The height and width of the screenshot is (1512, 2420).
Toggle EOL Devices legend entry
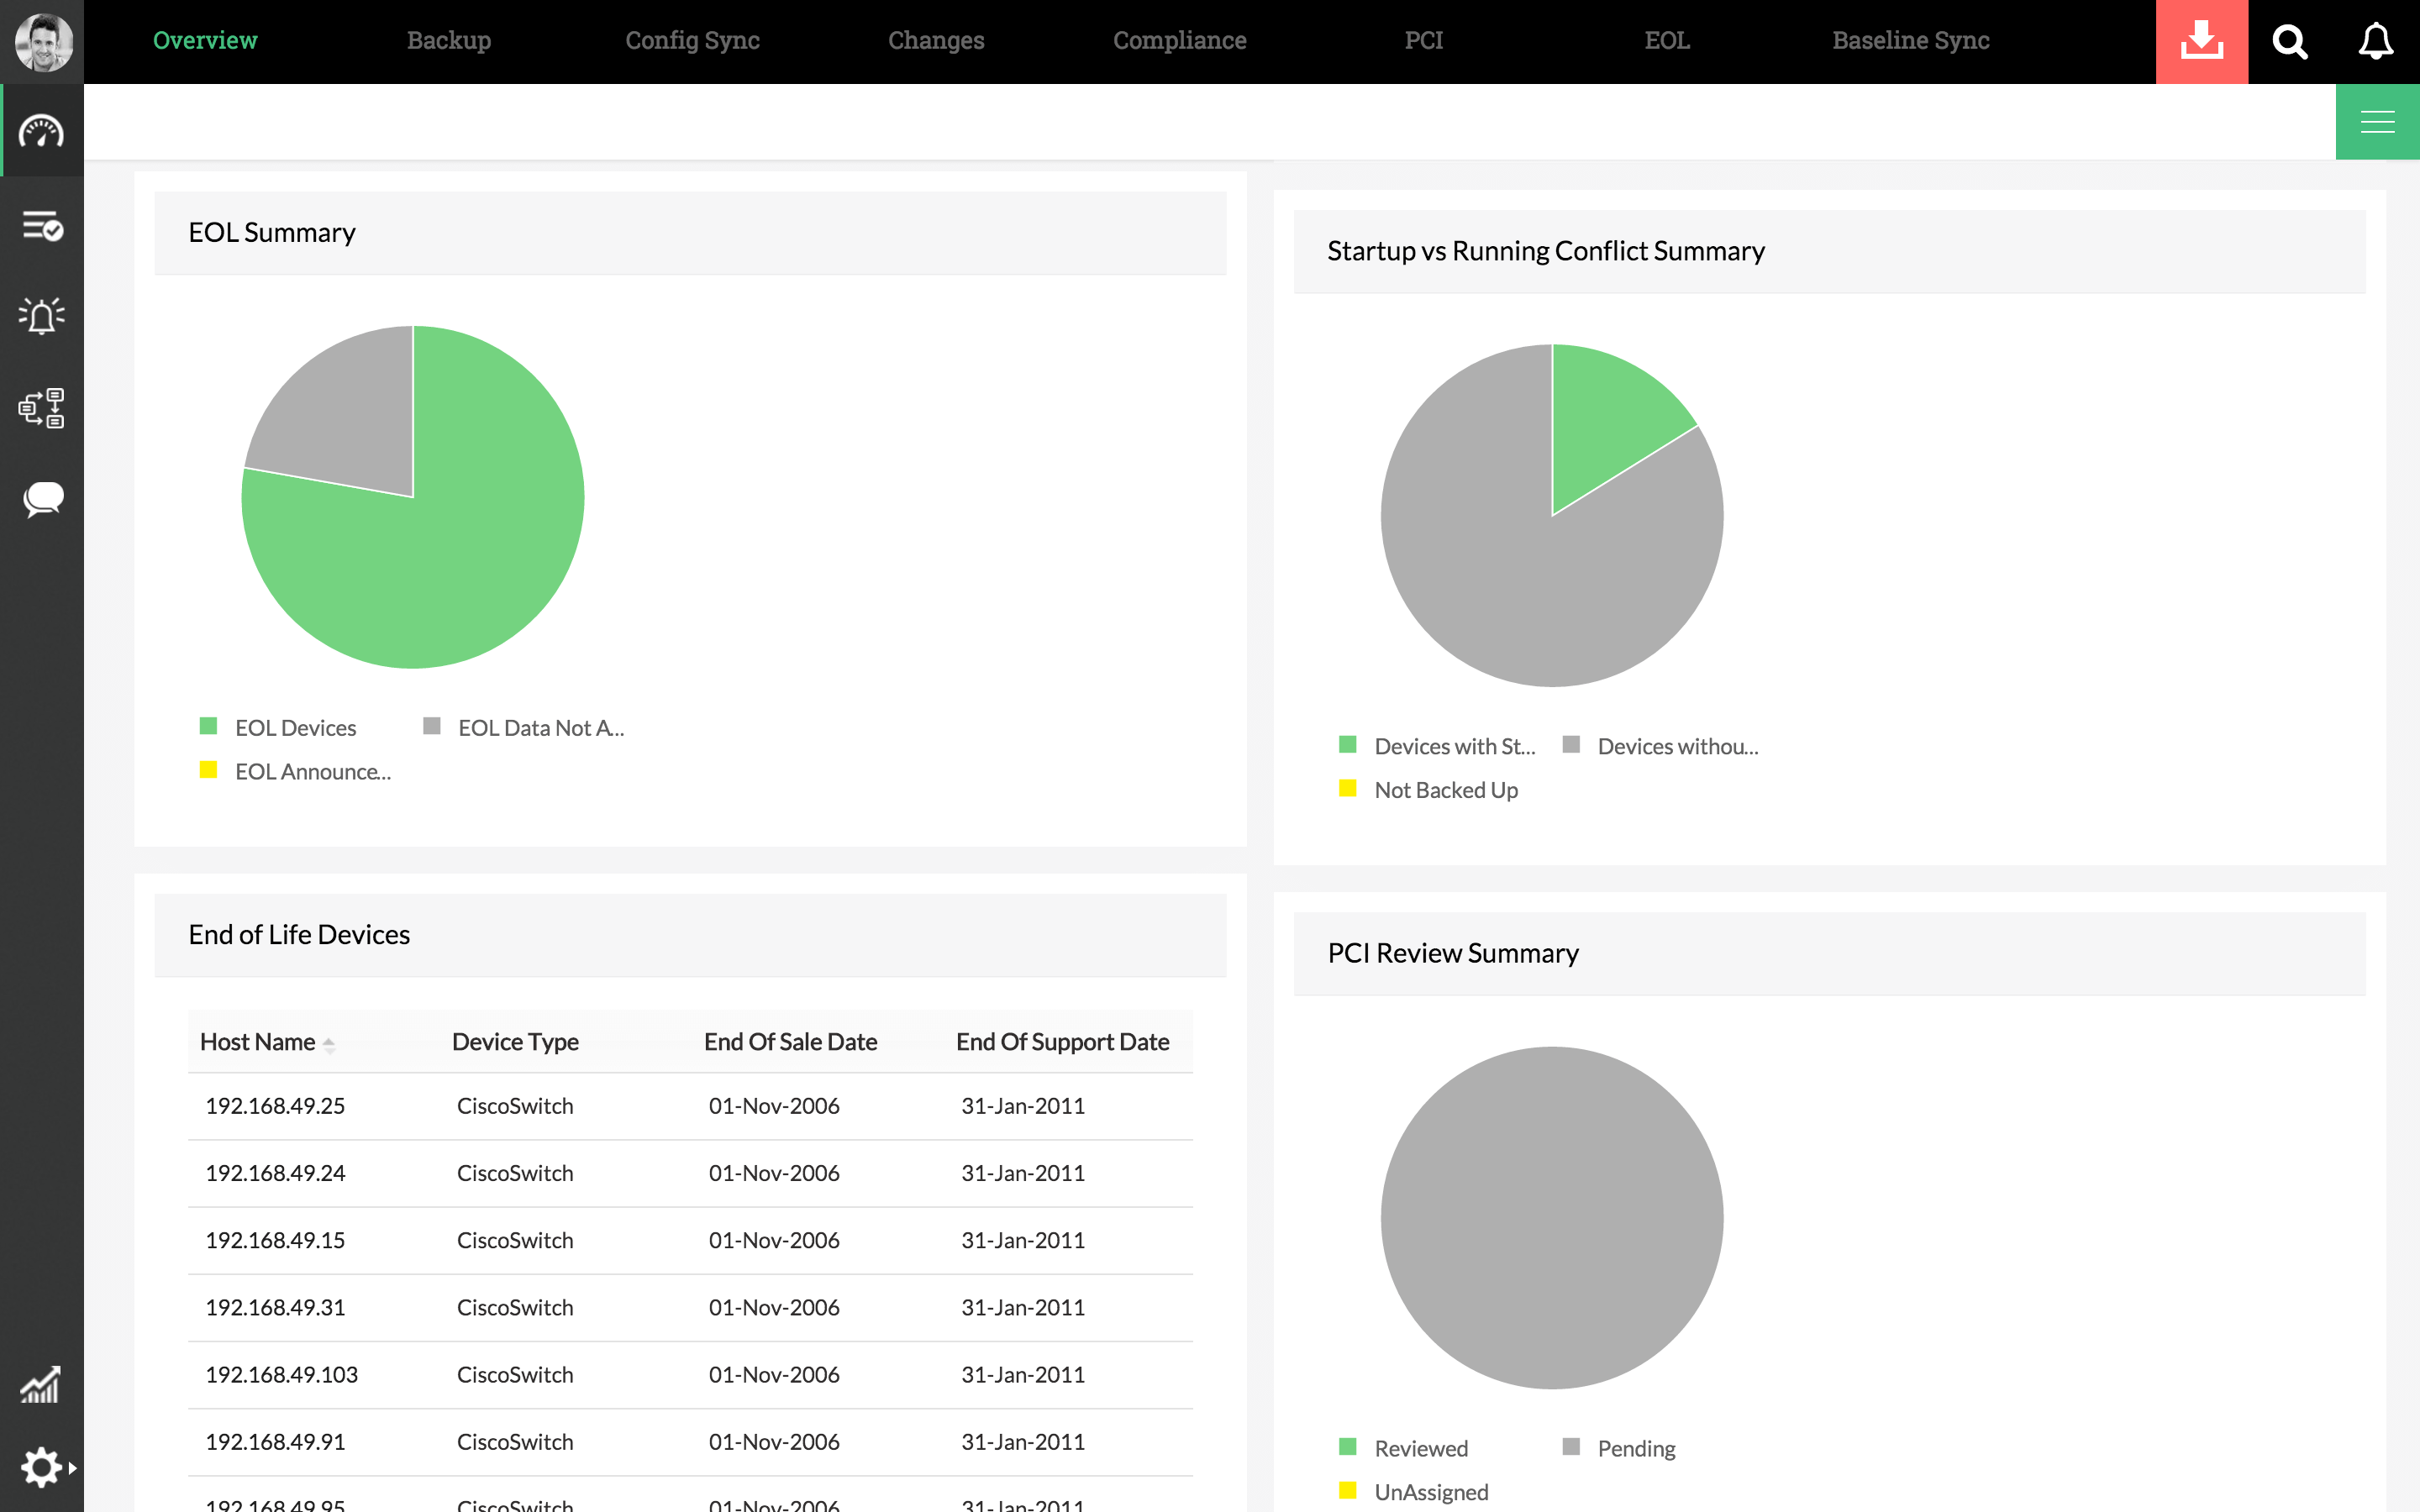click(x=294, y=728)
